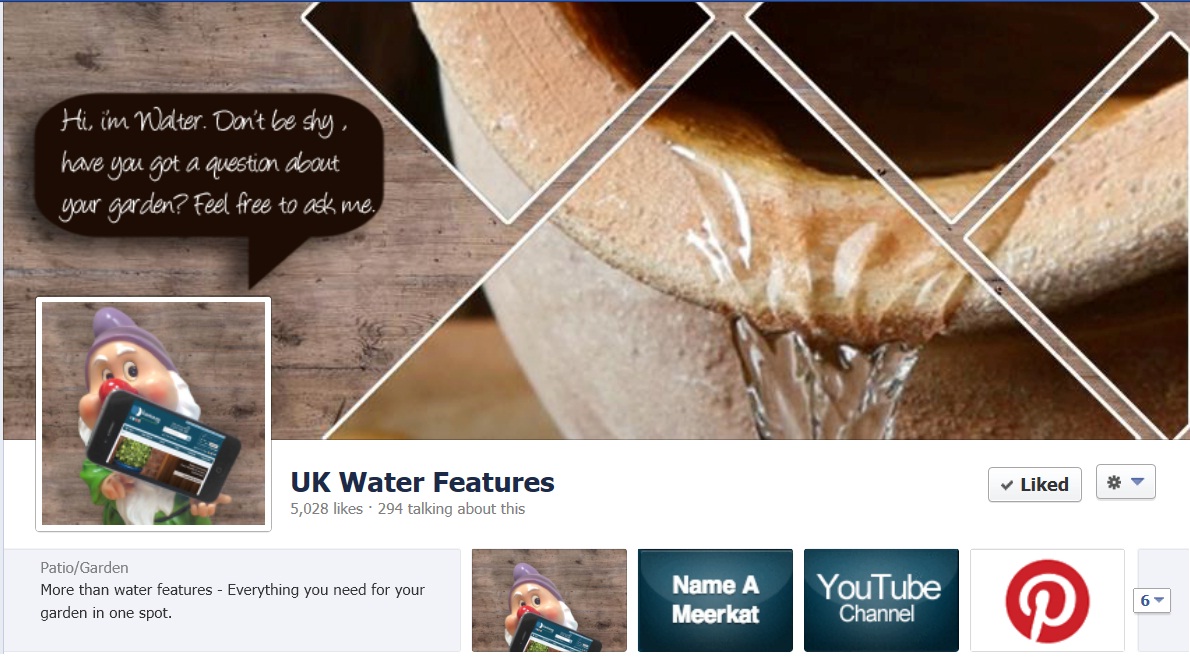
Task: Expand the 6 more apps dropdown
Action: pos(1151,600)
